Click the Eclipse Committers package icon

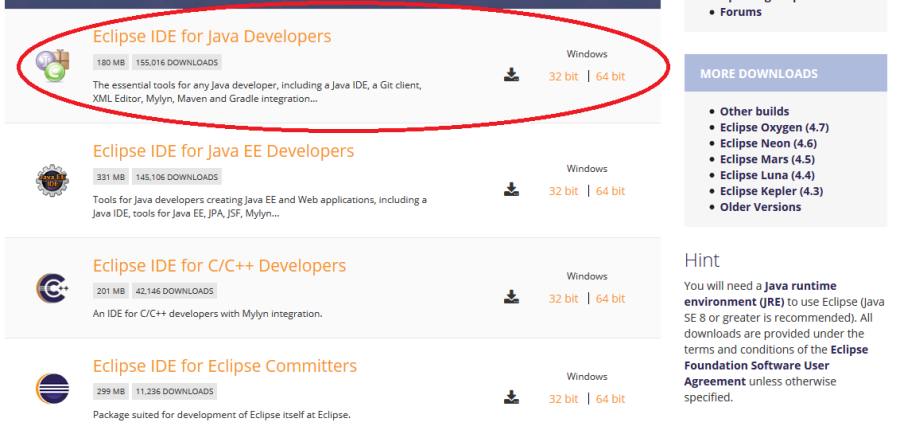coord(51,388)
